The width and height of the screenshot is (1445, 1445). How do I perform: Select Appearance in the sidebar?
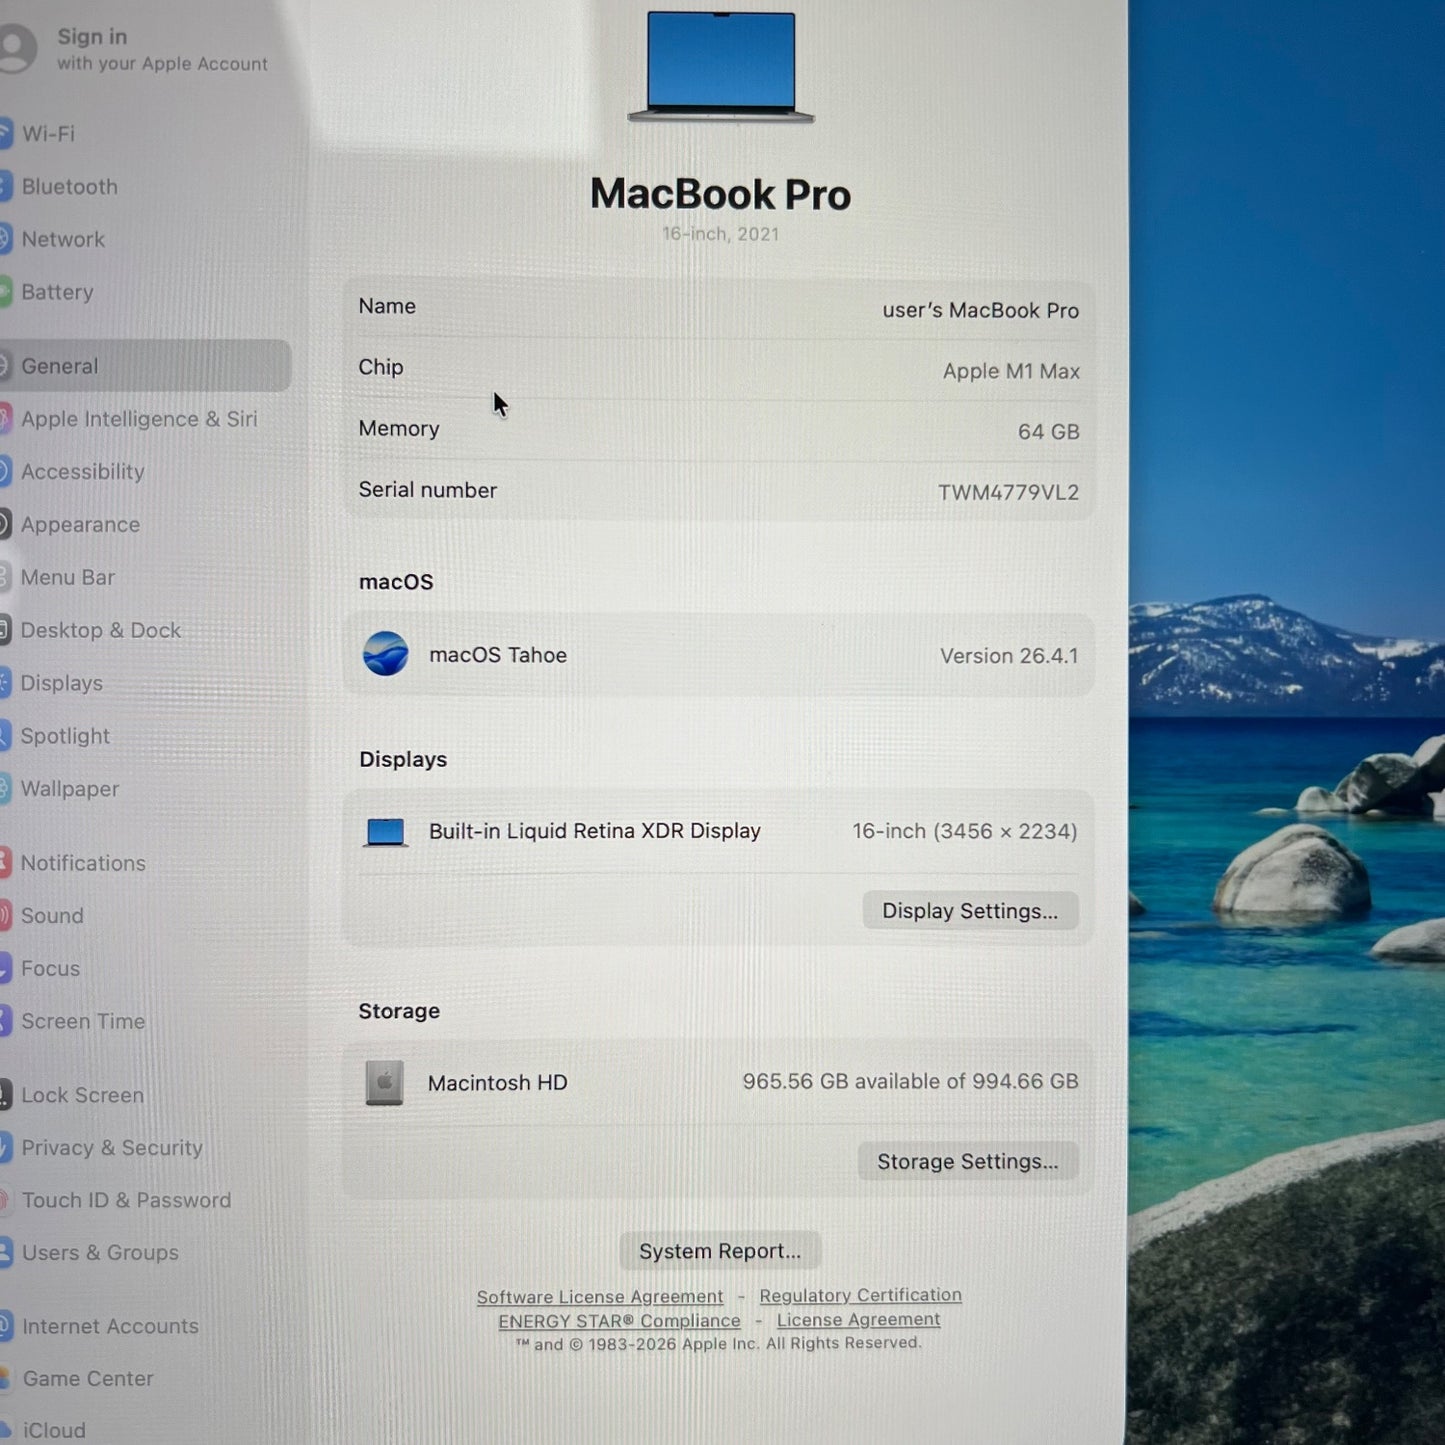(x=80, y=525)
